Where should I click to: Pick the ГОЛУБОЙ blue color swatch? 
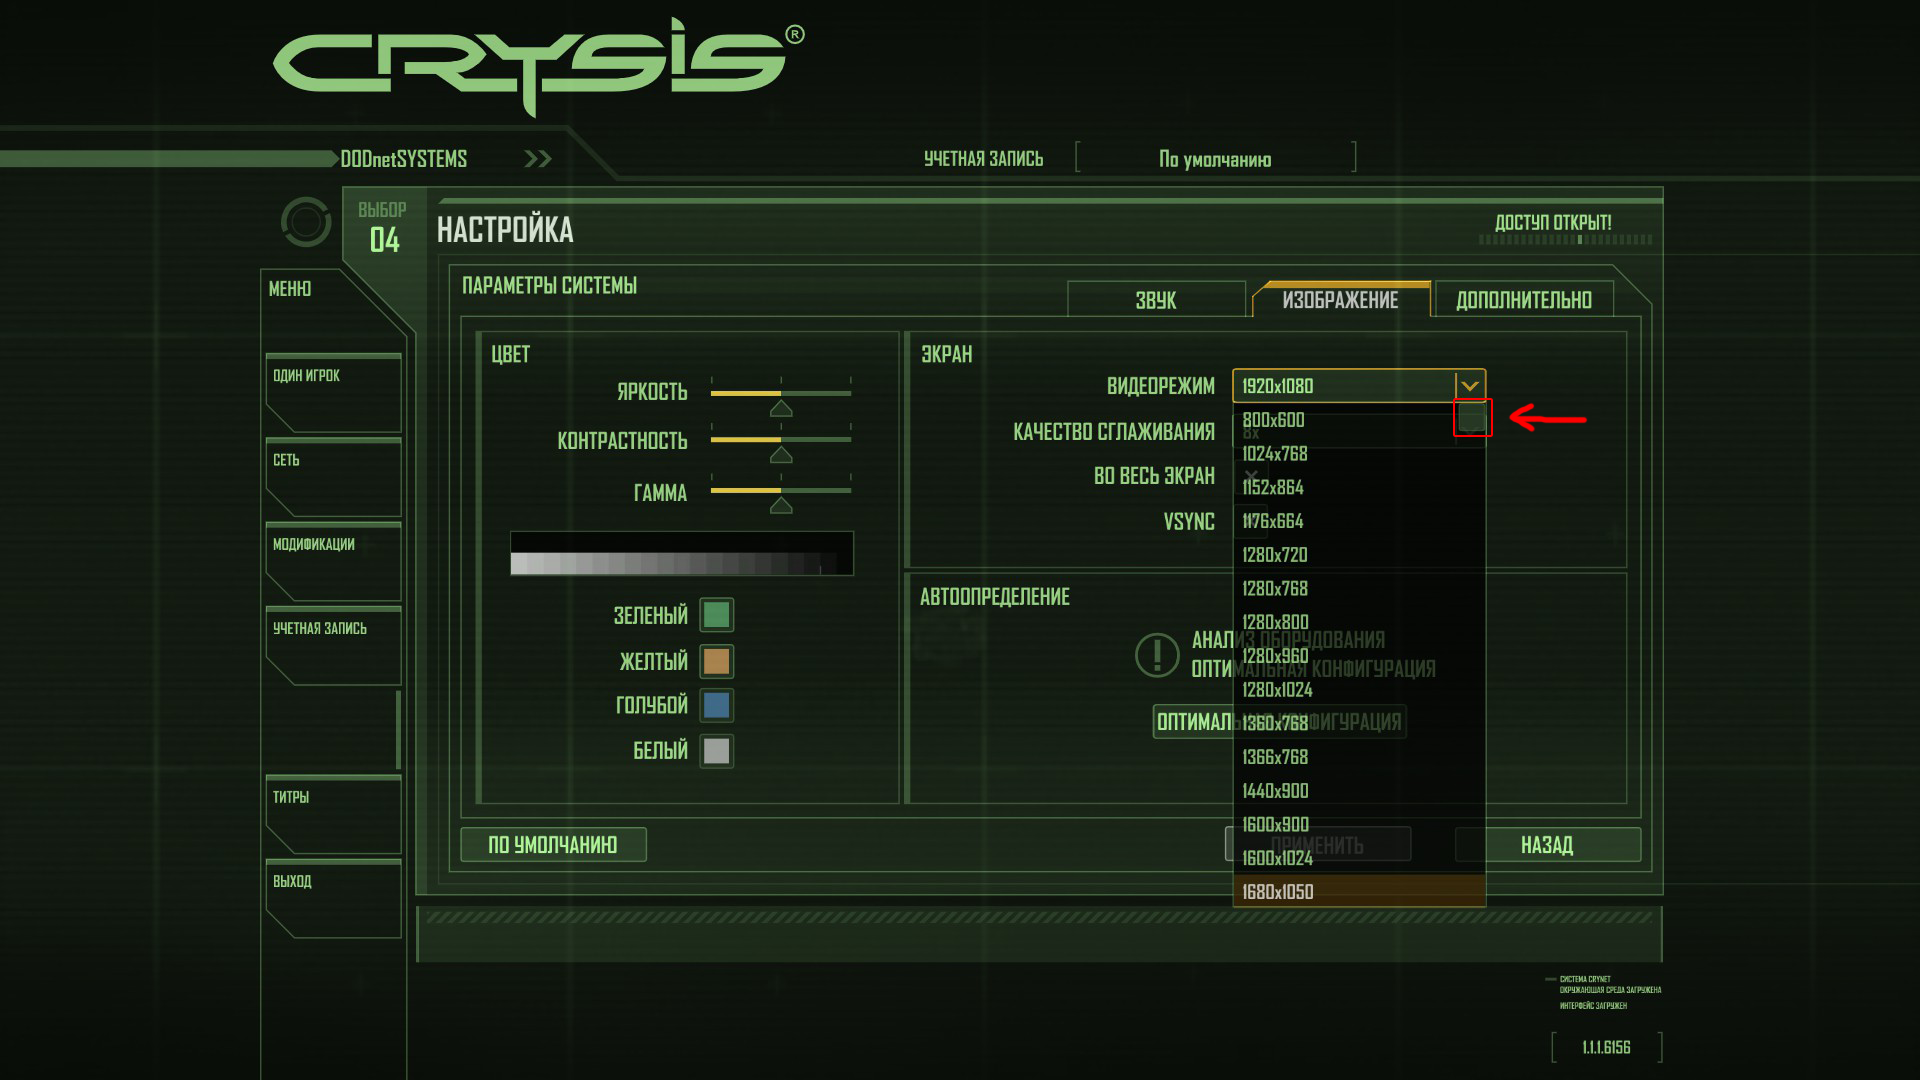[716, 705]
